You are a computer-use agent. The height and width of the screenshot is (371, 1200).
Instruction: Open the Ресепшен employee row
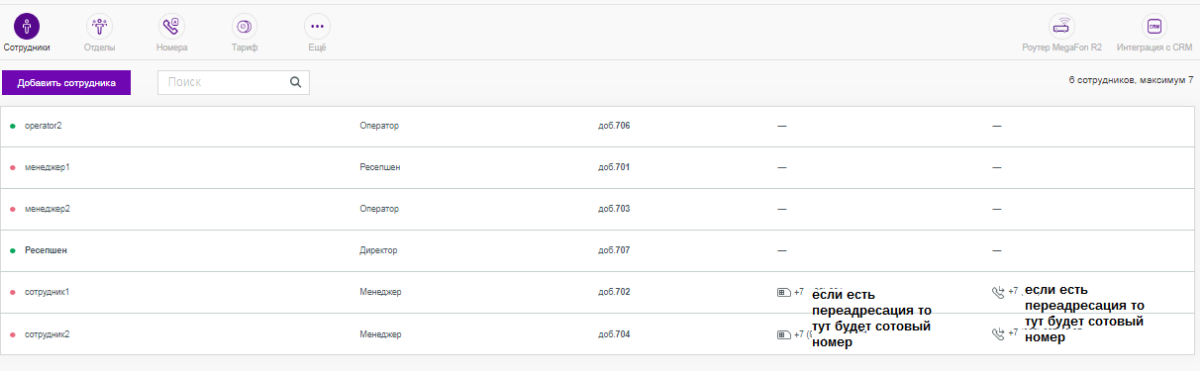[599, 250]
